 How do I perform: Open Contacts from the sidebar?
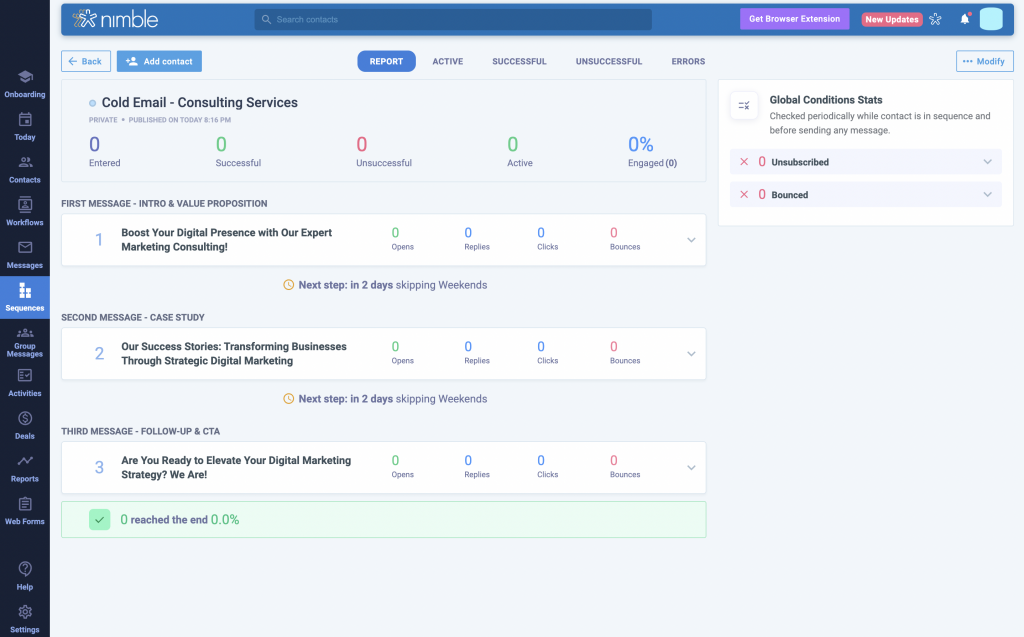(x=24, y=169)
